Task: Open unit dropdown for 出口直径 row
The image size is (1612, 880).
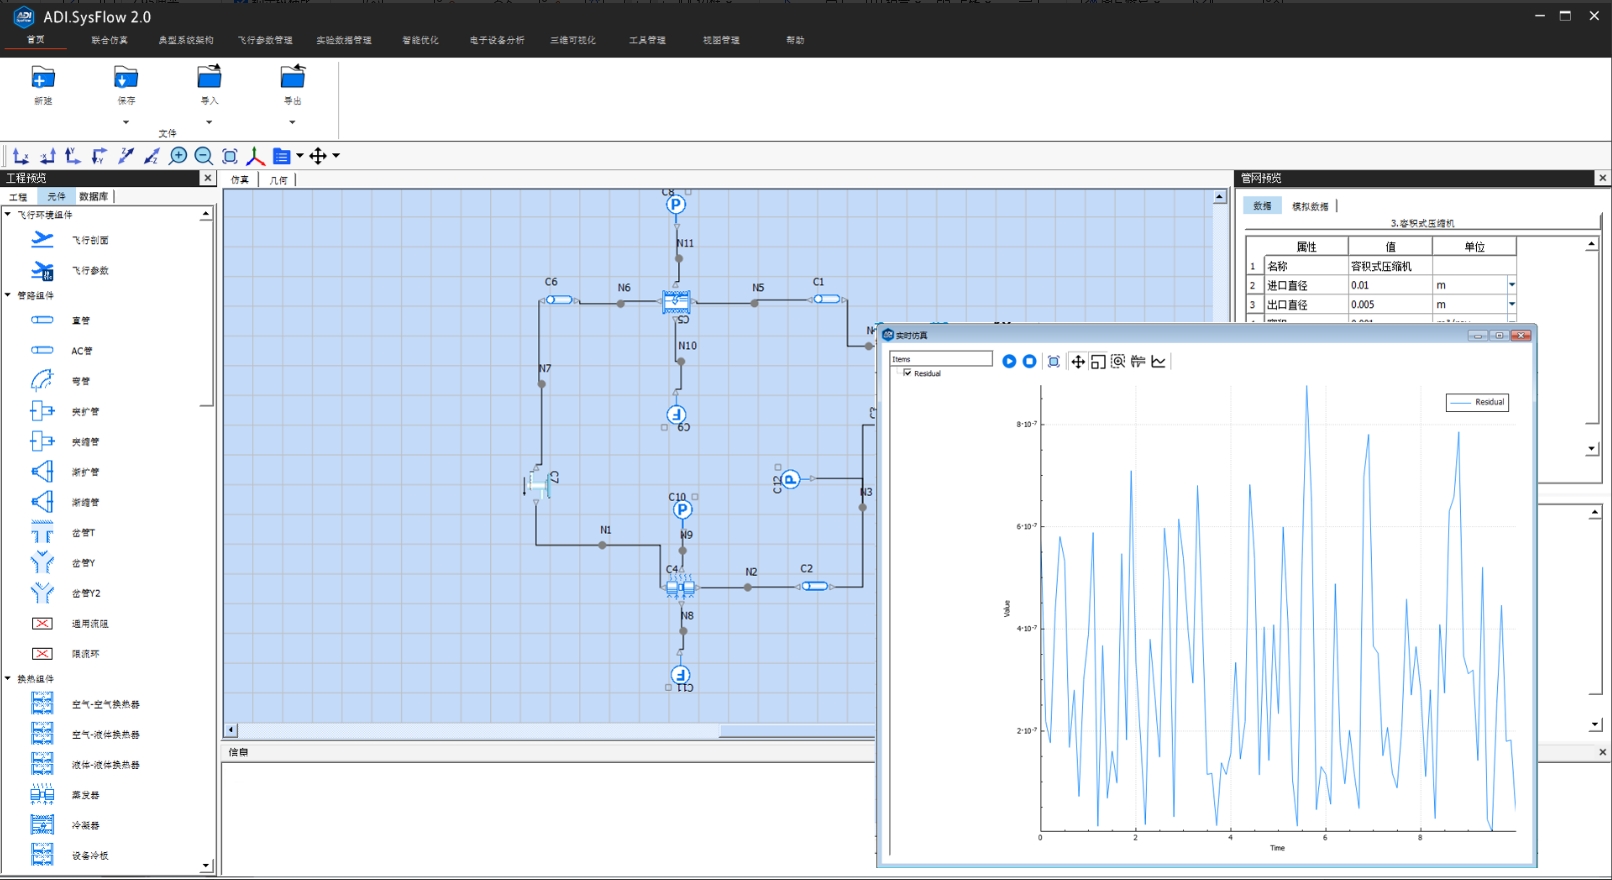Action: [1511, 304]
